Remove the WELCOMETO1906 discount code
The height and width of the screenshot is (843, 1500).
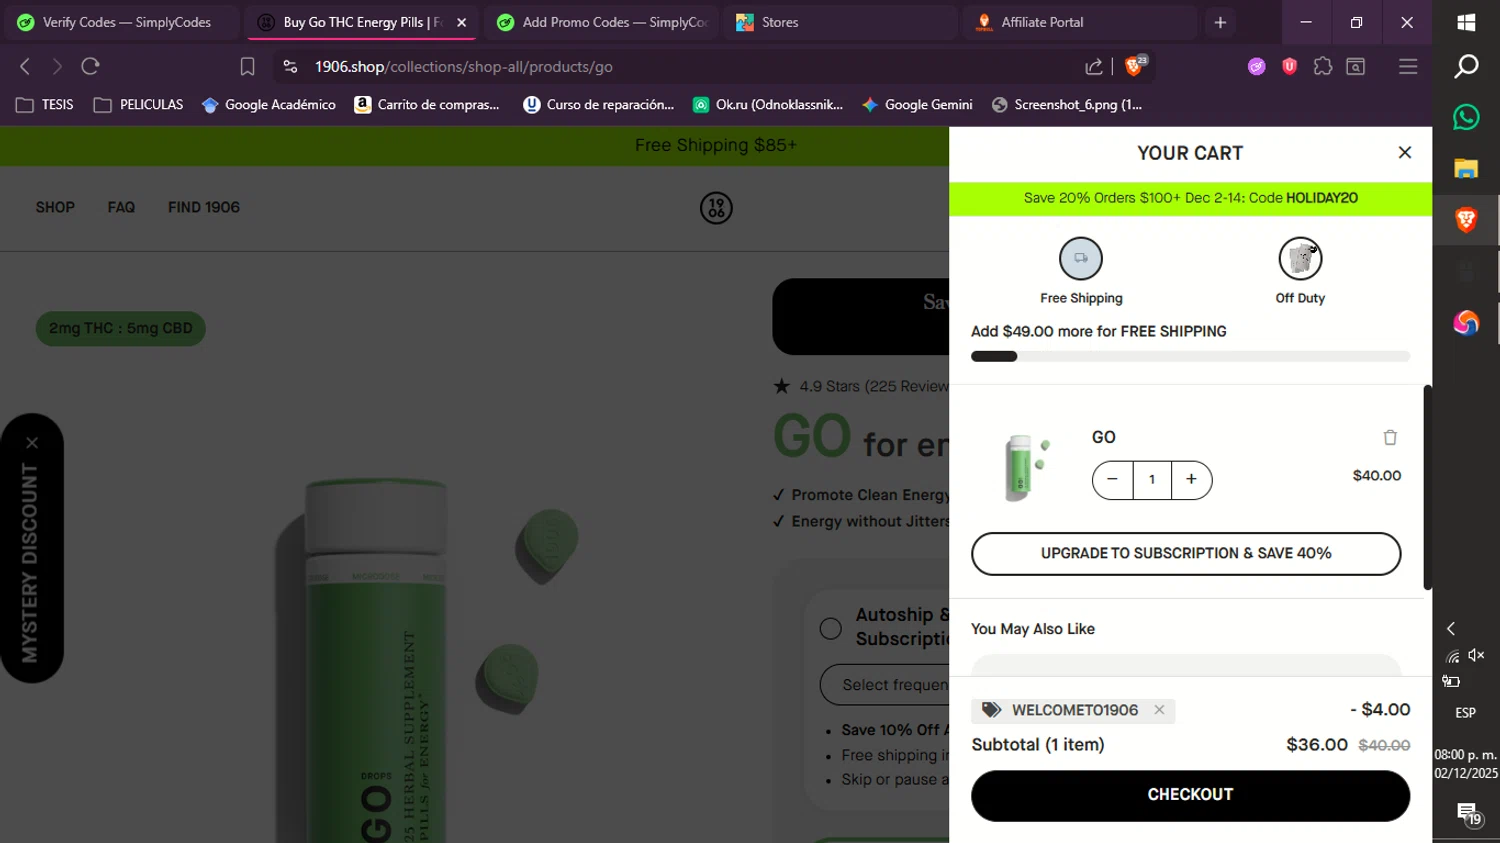pos(1159,710)
